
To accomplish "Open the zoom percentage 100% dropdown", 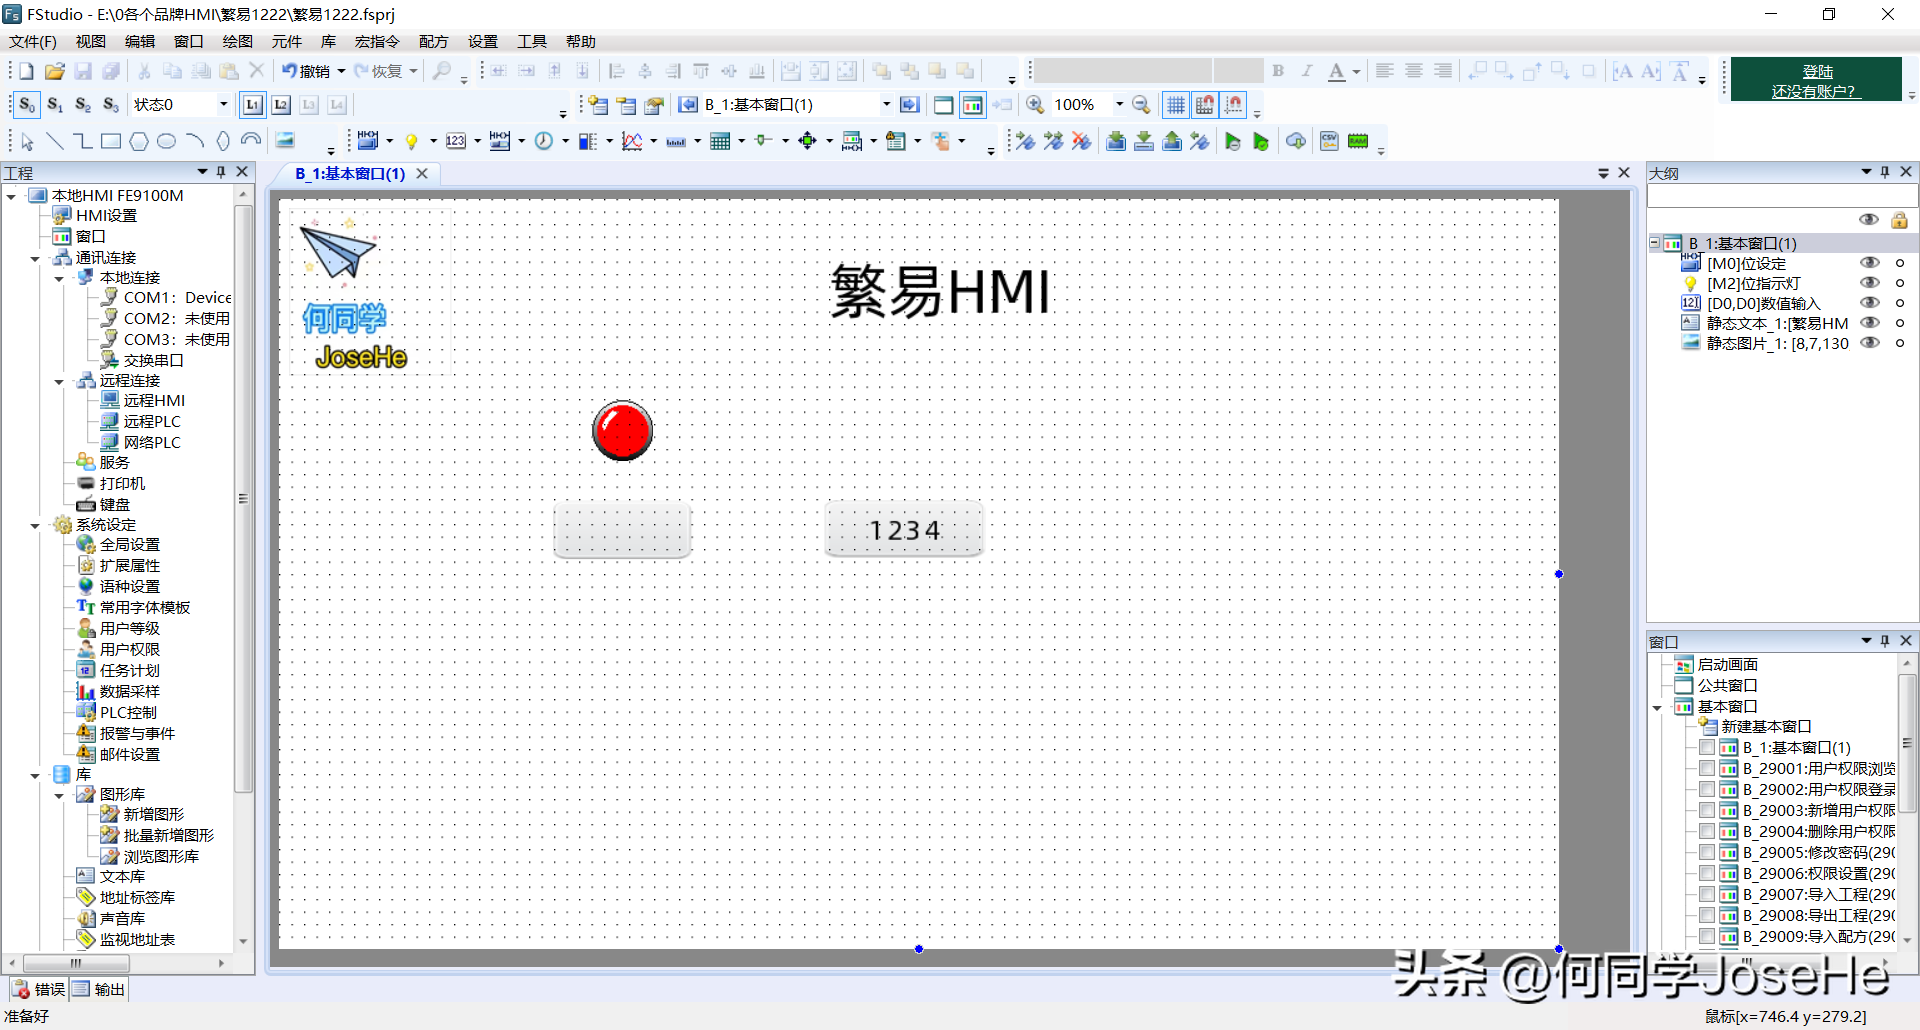I will click(1119, 105).
